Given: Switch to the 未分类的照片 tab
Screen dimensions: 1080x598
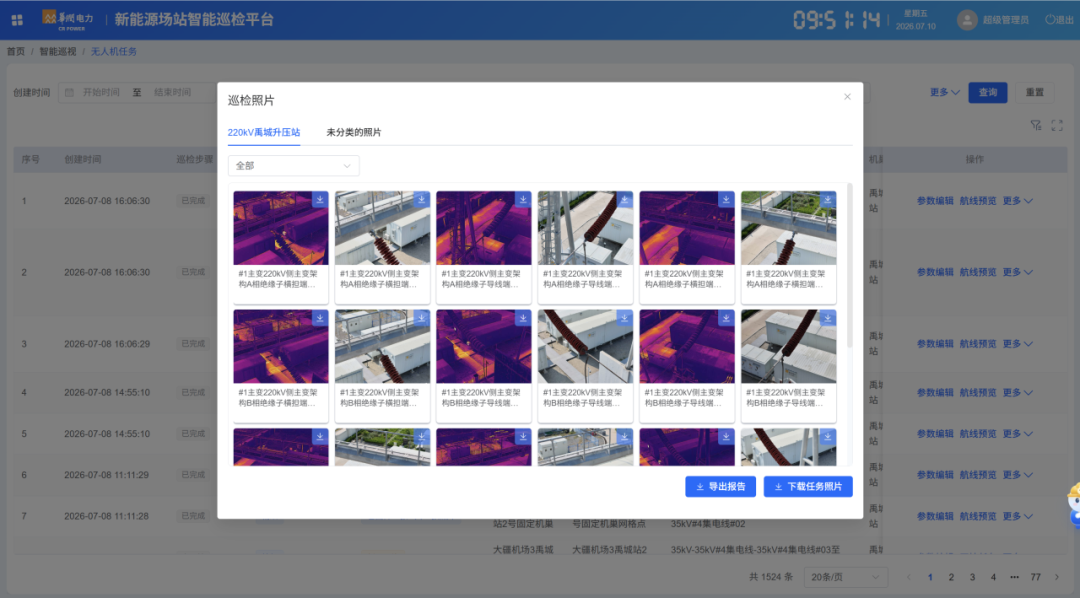Looking at the screenshot, I should (353, 132).
